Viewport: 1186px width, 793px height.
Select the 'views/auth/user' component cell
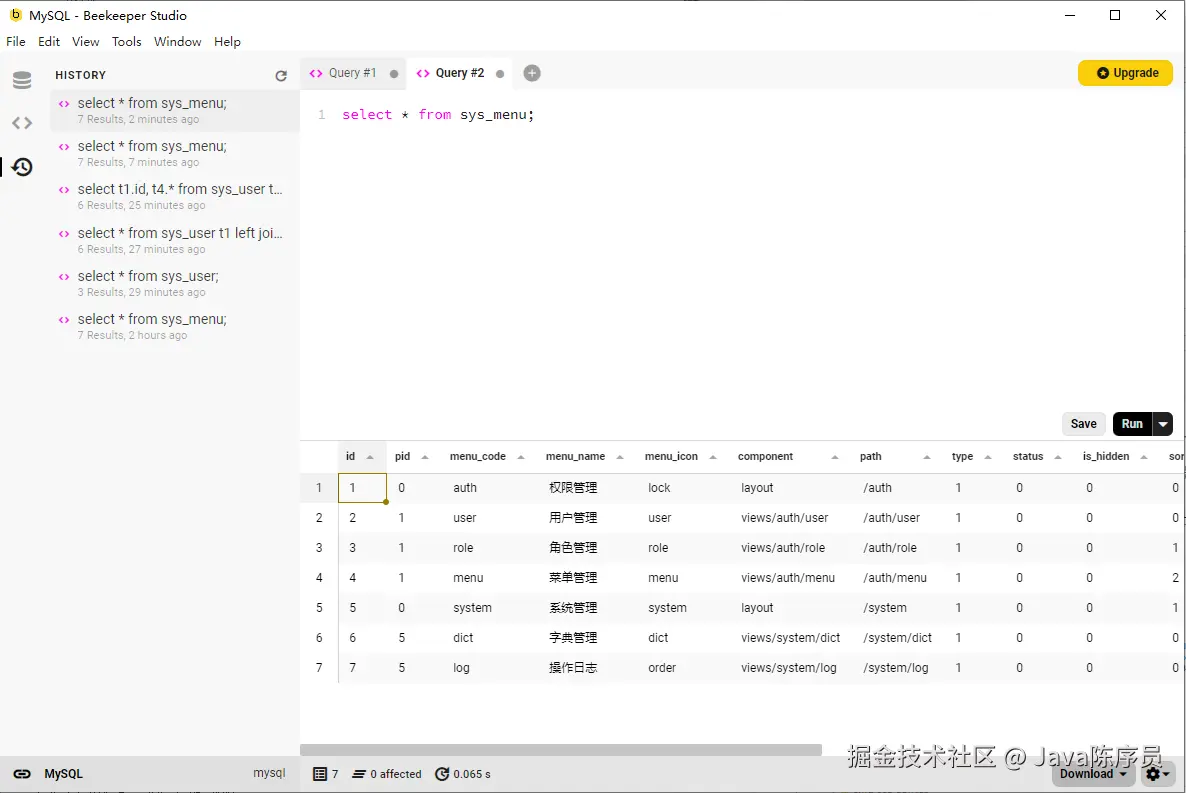coord(792,518)
